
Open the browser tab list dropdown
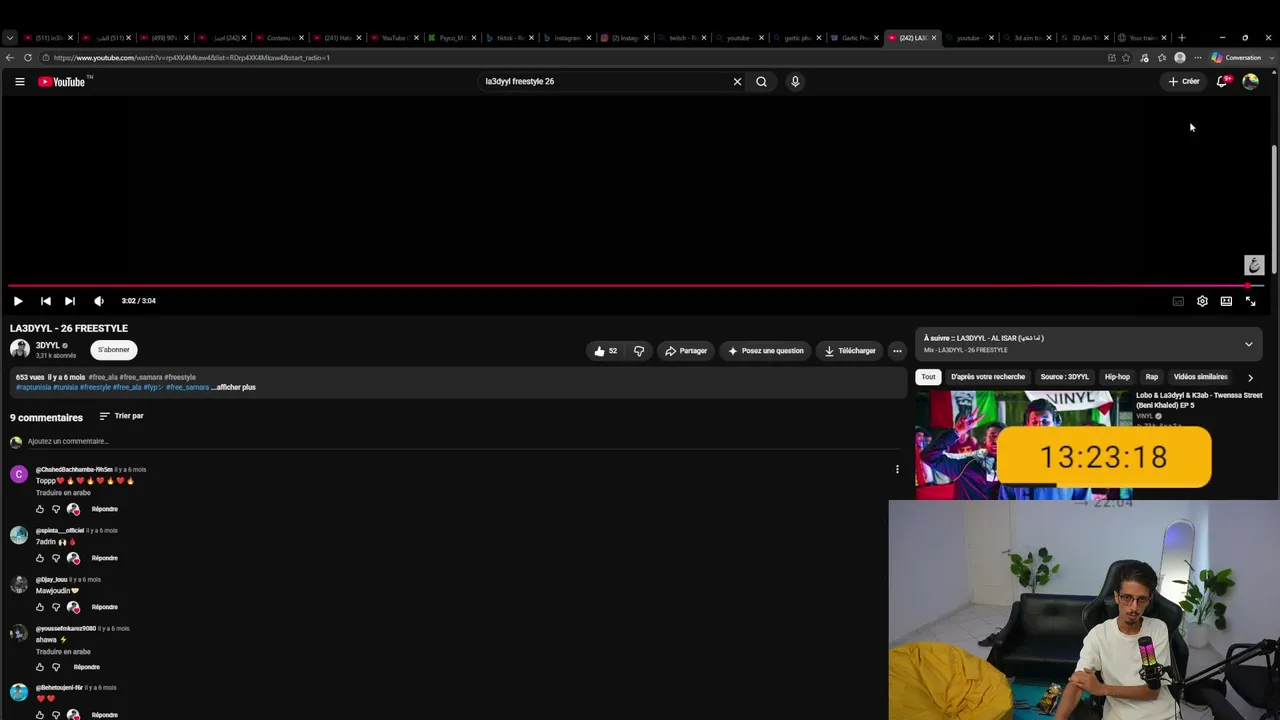(9, 38)
